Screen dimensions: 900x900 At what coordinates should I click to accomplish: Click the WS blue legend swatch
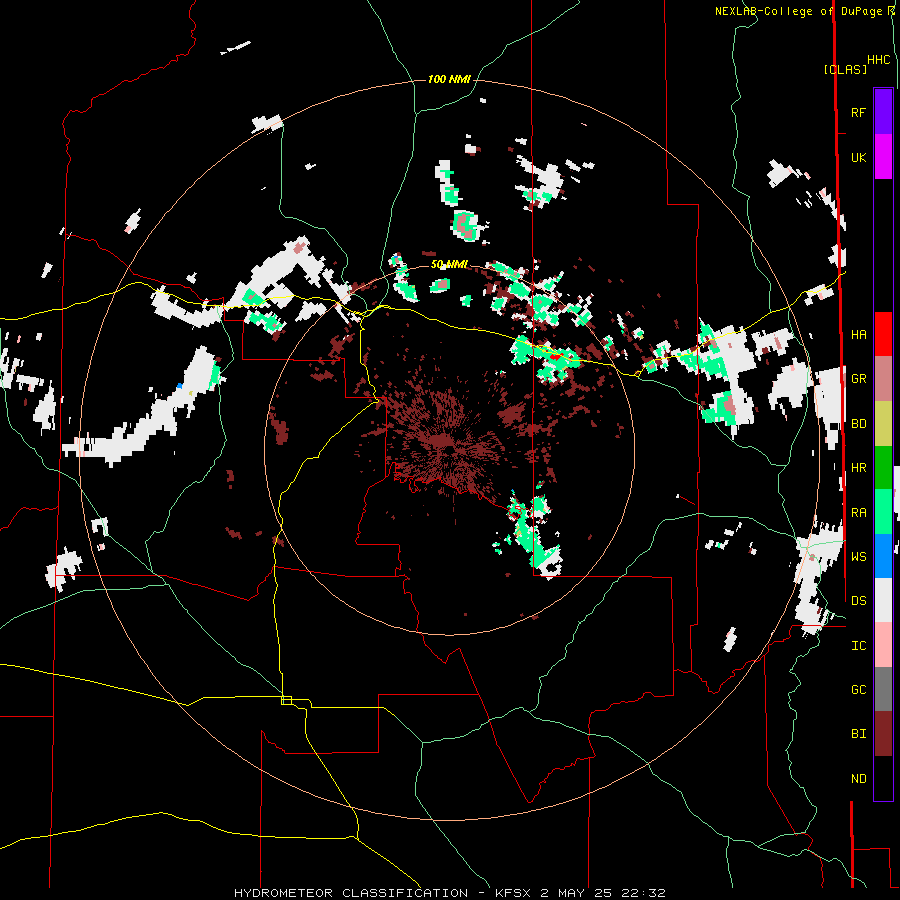(883, 556)
